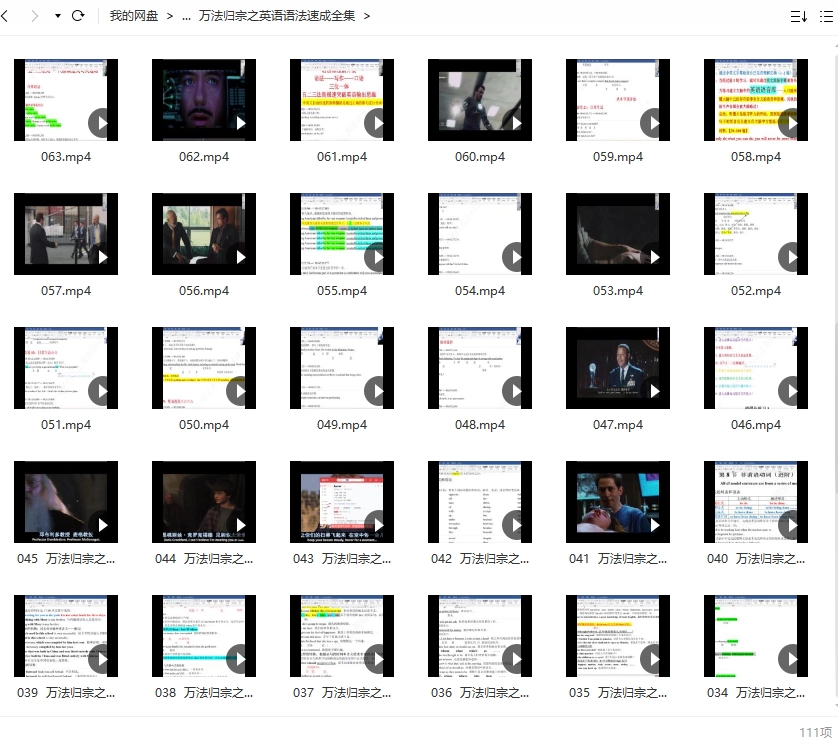
Task: Click play icon on 055.mp4
Action: 378,257
